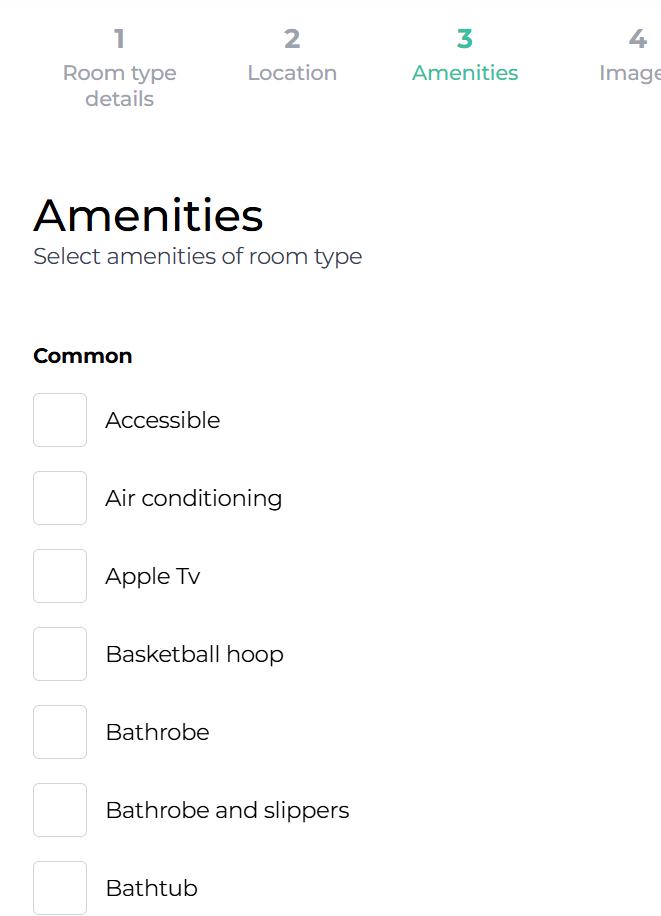Click the "Accessible" label text
Screen dimensions: 661x916
pyautogui.click(x=162, y=420)
